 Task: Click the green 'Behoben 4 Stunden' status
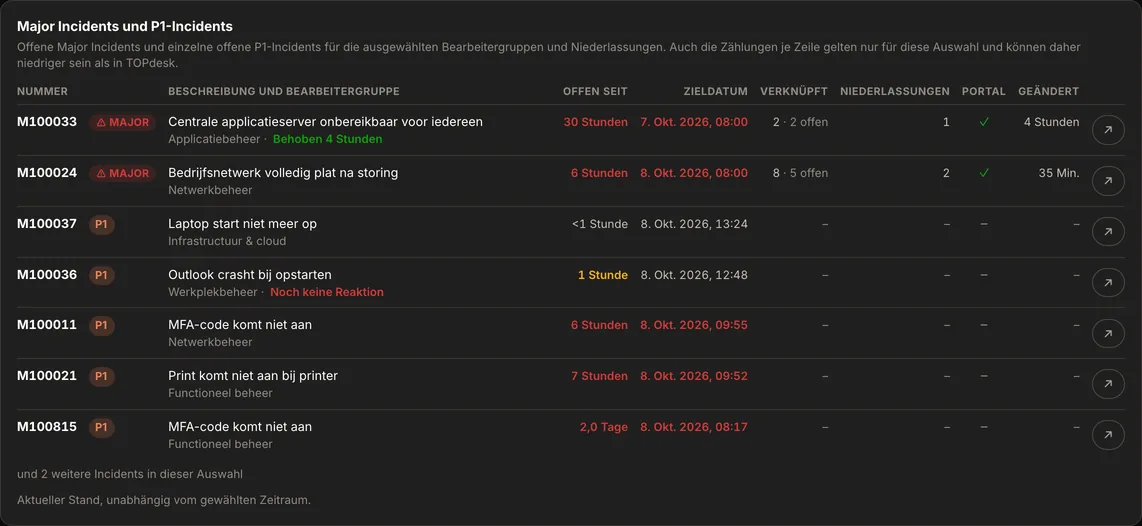[328, 139]
